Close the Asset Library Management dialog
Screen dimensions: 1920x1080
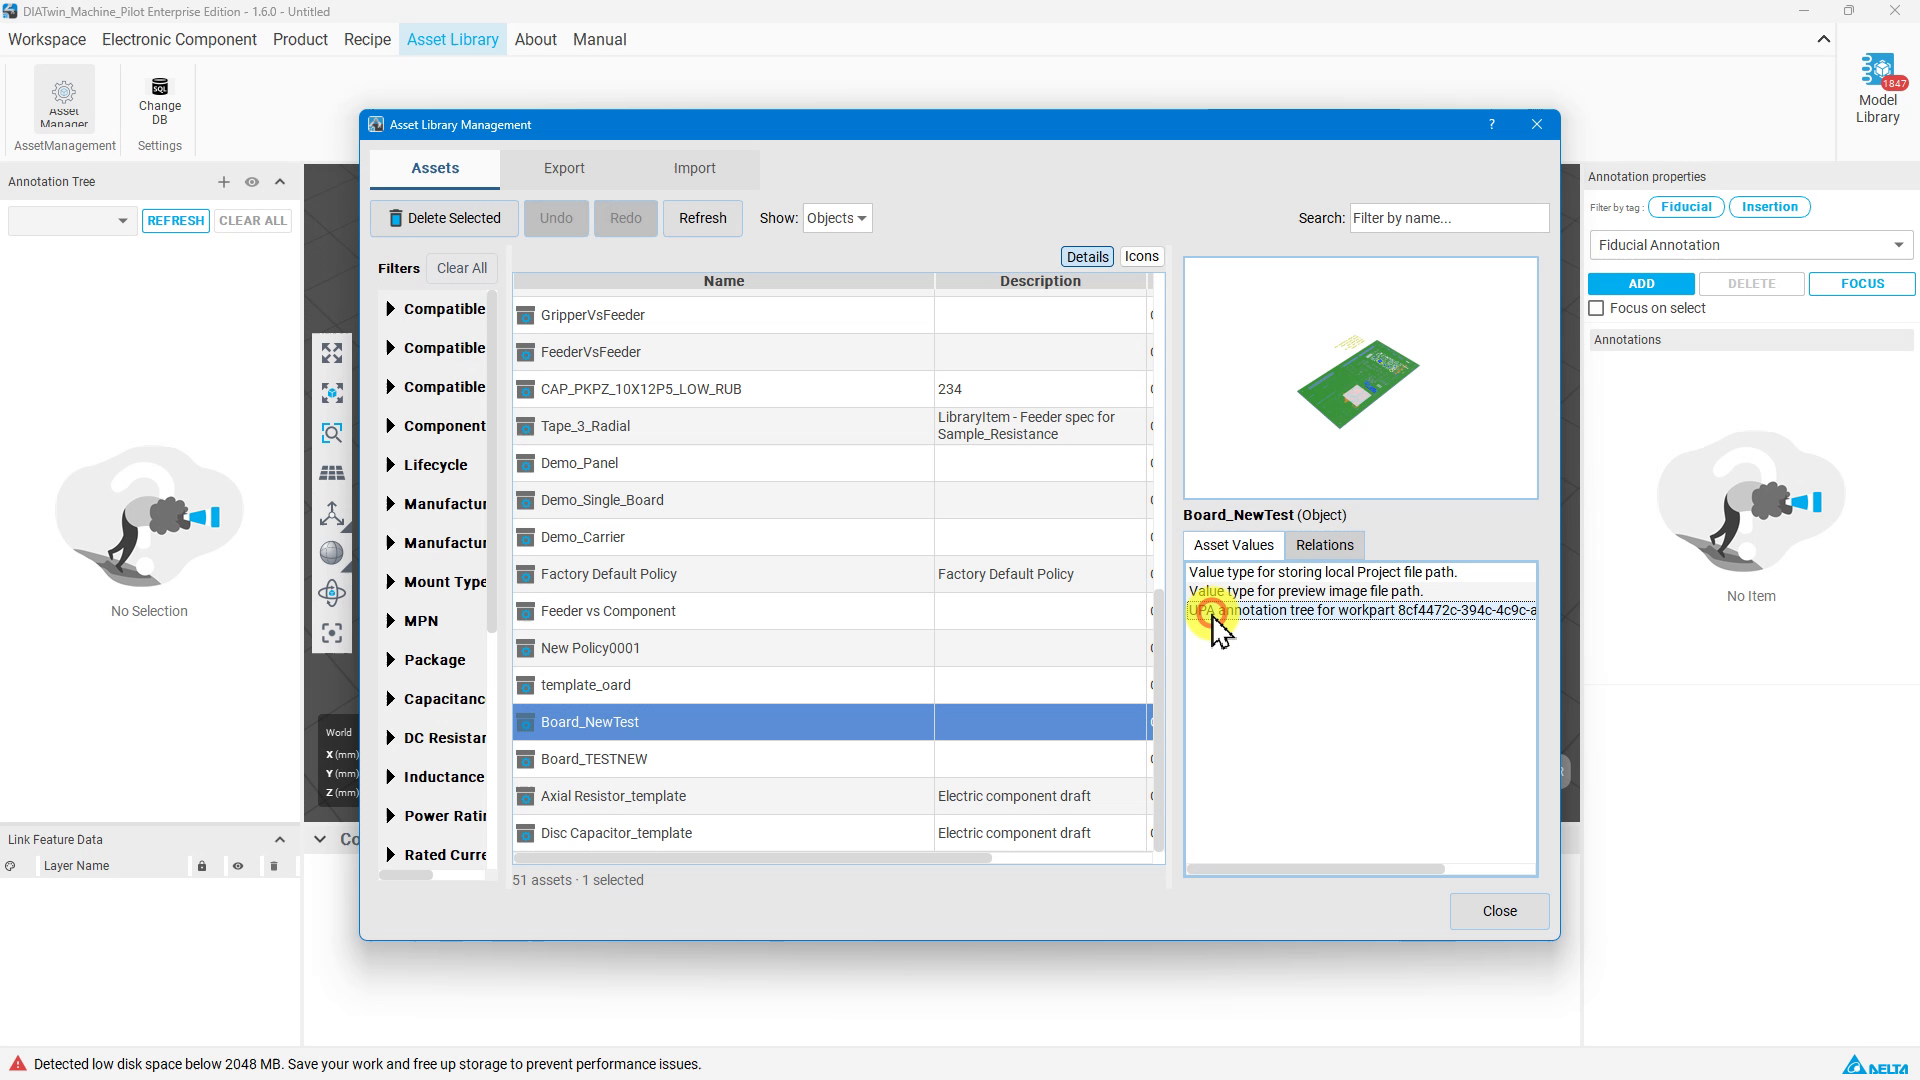click(x=1499, y=911)
